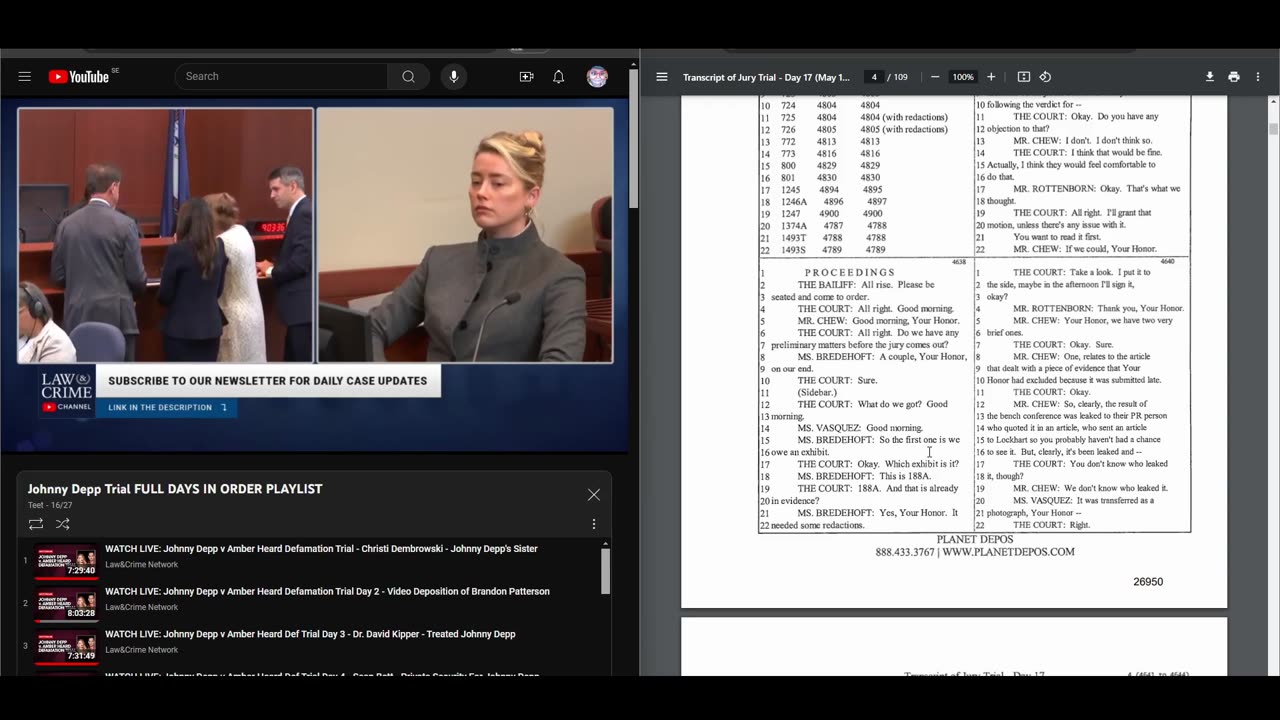Click page number '26950' in PDF
The image size is (1280, 720).
click(1148, 581)
